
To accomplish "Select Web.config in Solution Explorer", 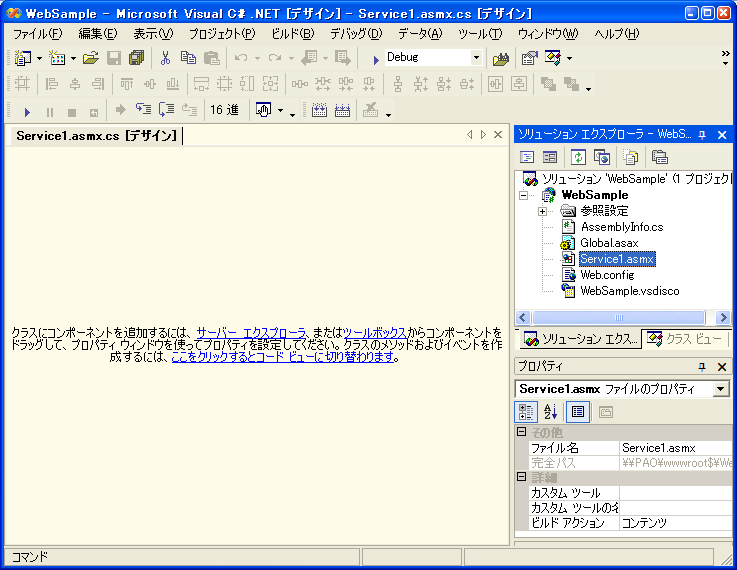I will click(607, 275).
